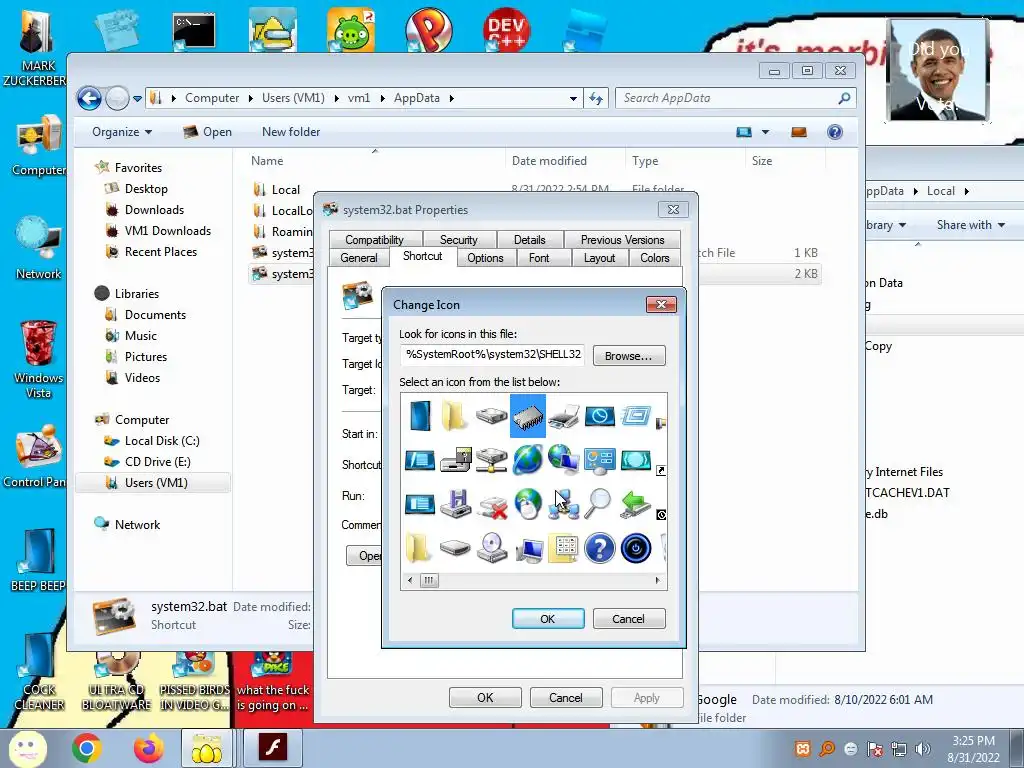Click OK in system32.bat Properties

(485, 697)
